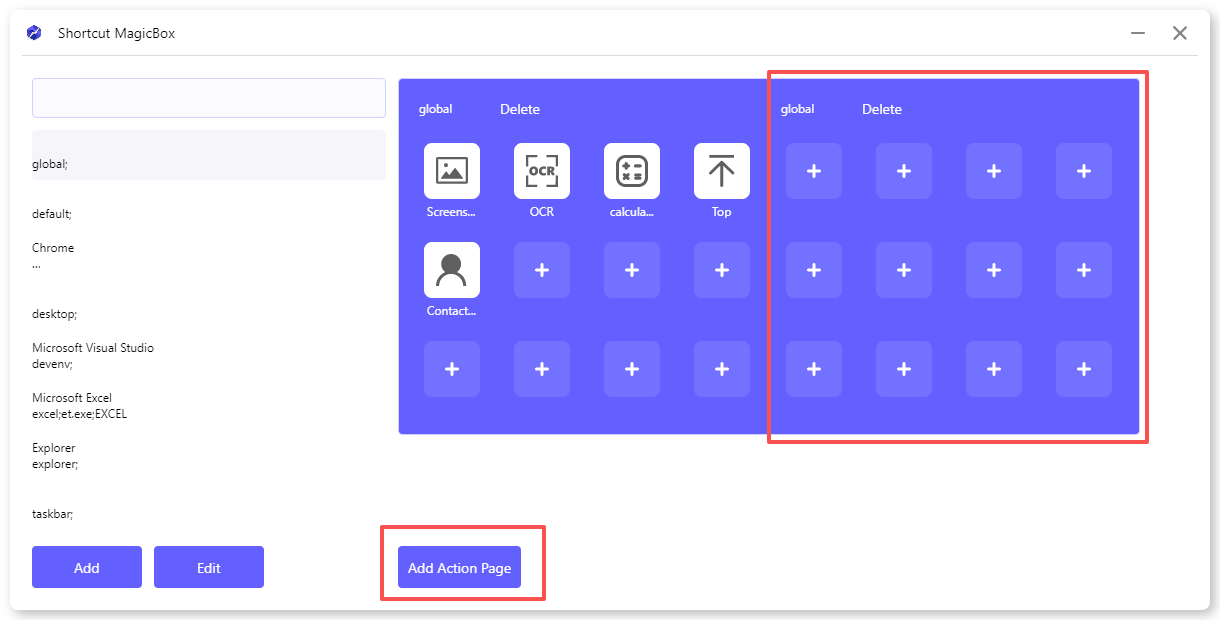The height and width of the screenshot is (620, 1220).
Task: Launch the OCR action icon
Action: [x=542, y=171]
